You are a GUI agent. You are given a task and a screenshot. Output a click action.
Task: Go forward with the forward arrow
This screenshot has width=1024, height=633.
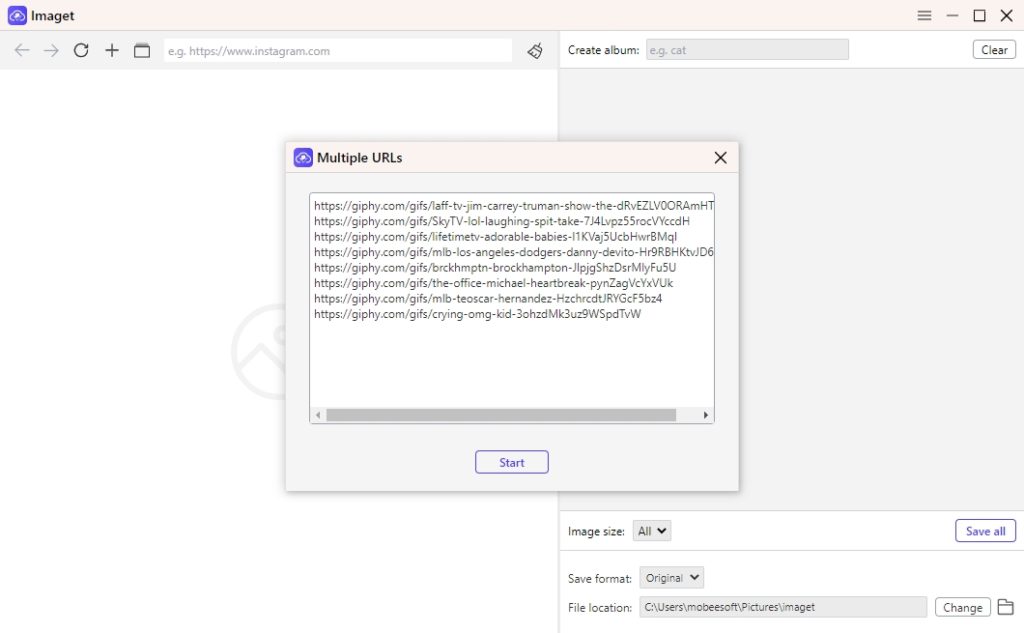click(51, 50)
